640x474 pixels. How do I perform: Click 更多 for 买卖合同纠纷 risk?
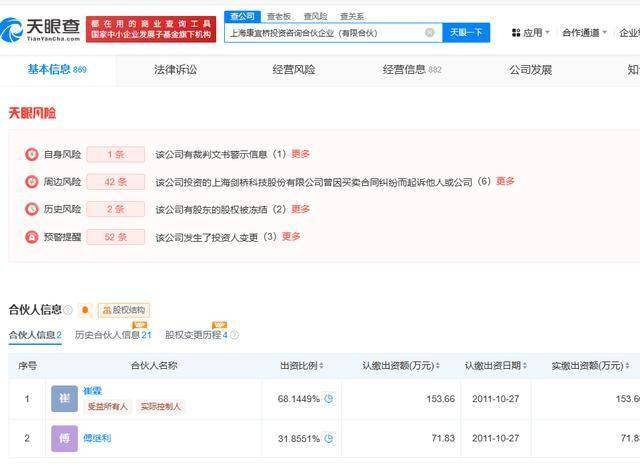tap(505, 181)
